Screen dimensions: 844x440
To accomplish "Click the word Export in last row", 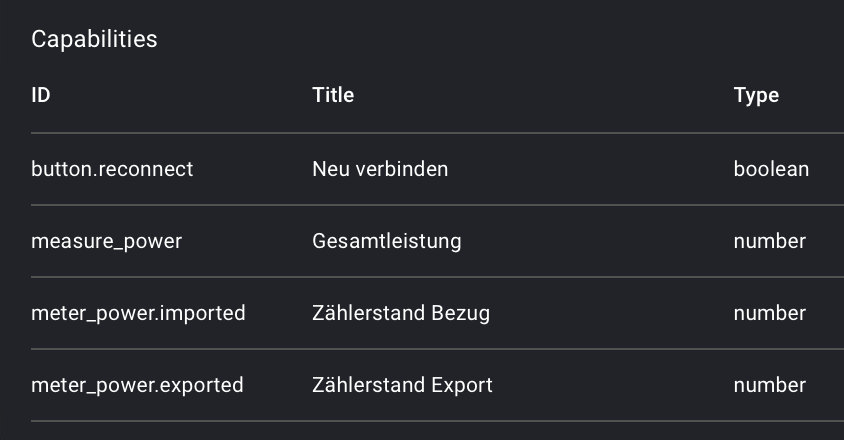I will 462,385.
